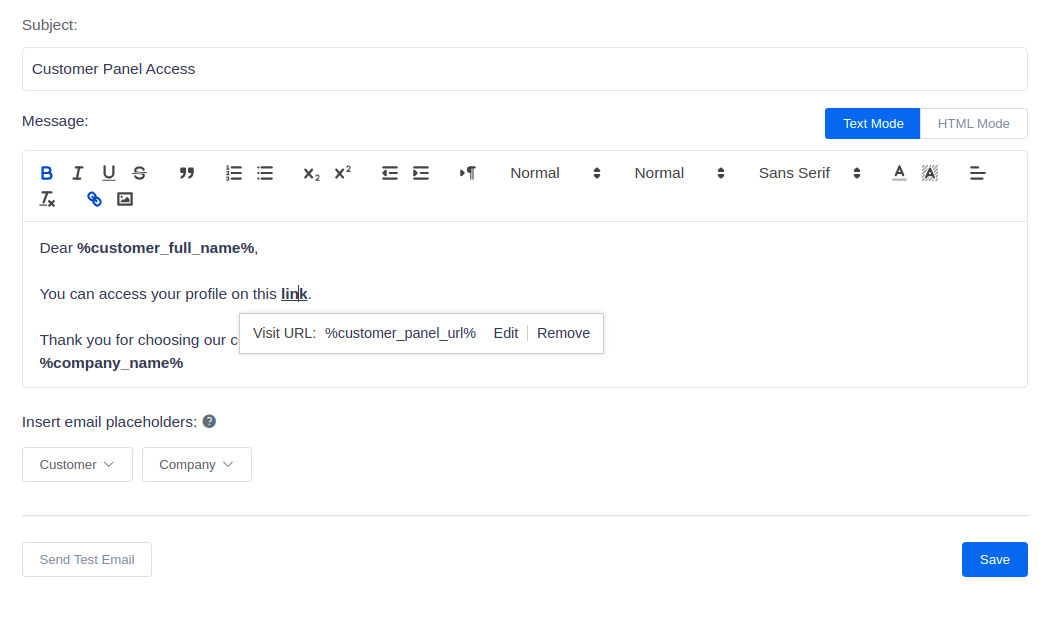
Task: Apply subscript formatting
Action: click(x=311, y=173)
